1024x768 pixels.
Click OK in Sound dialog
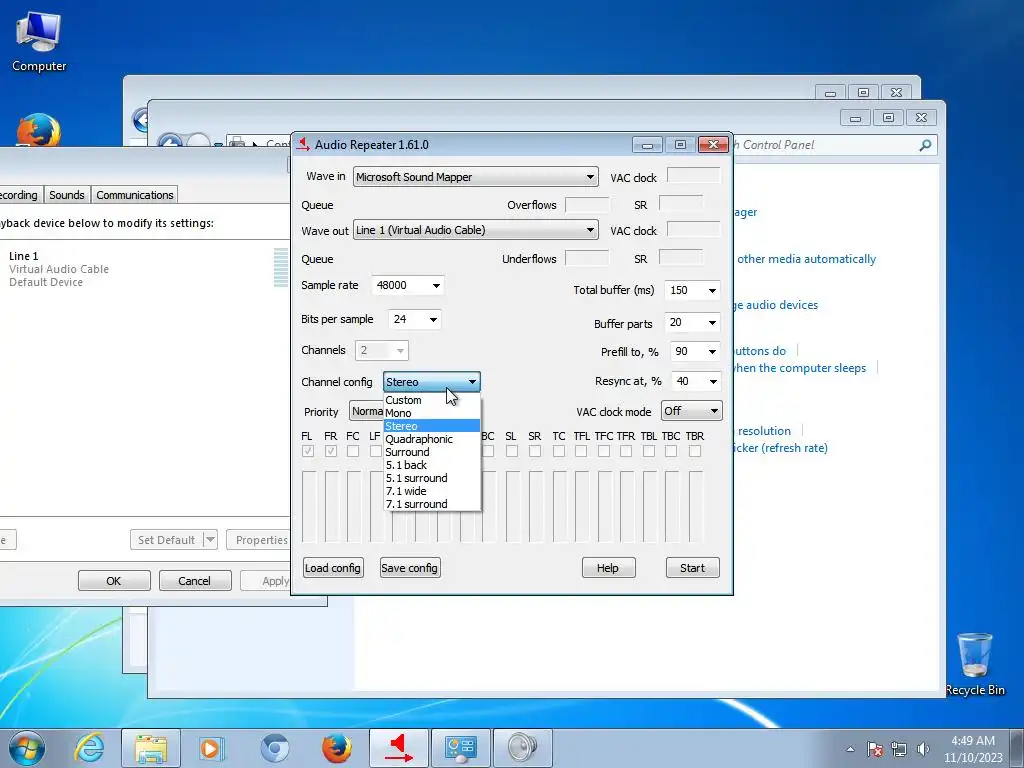click(114, 581)
